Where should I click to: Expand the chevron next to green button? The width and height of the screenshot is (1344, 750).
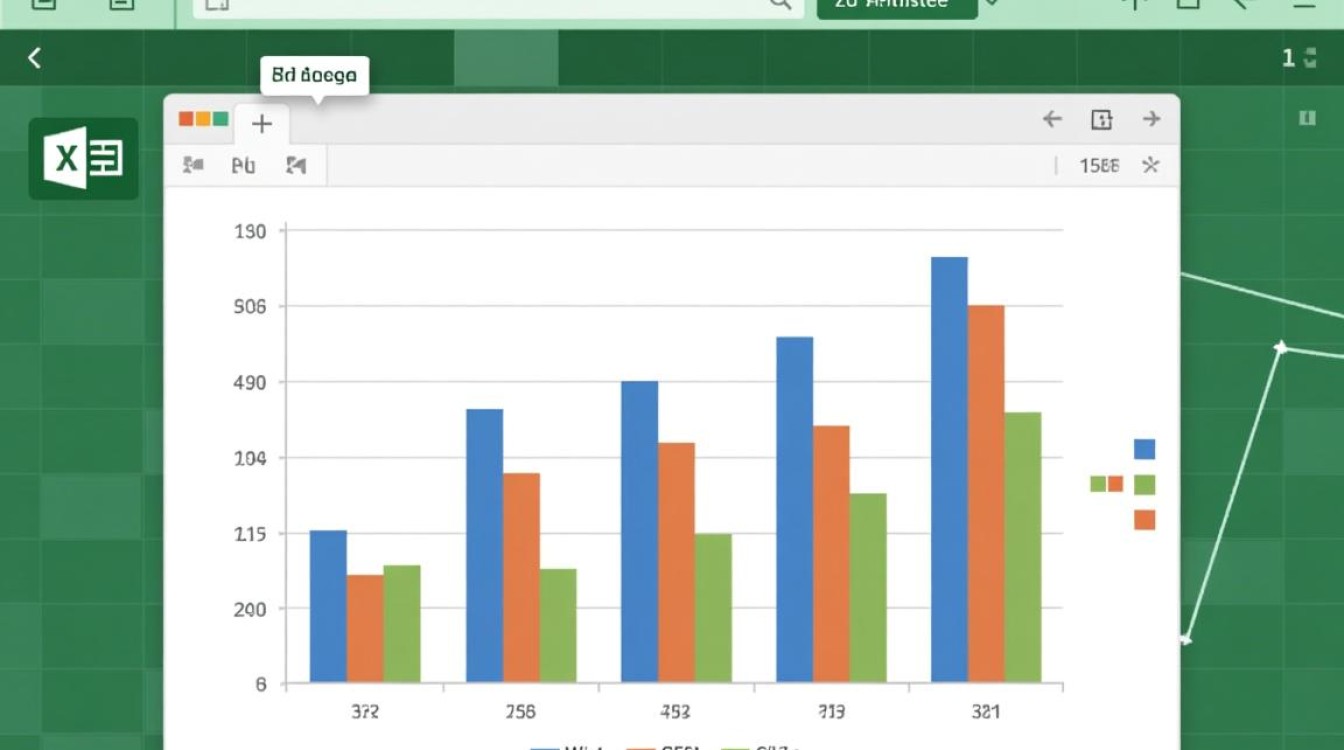[x=991, y=4]
